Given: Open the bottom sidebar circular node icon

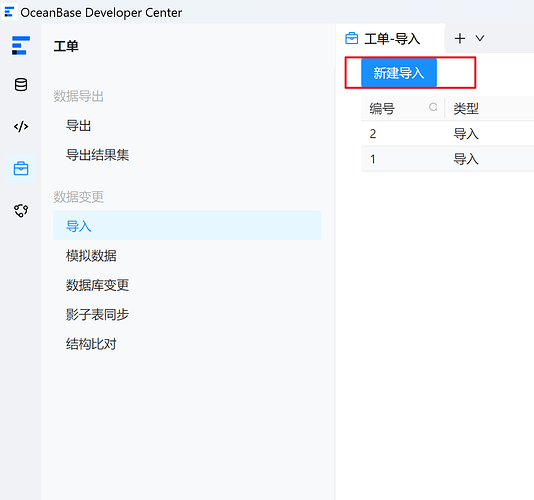Looking at the screenshot, I should click(21, 210).
